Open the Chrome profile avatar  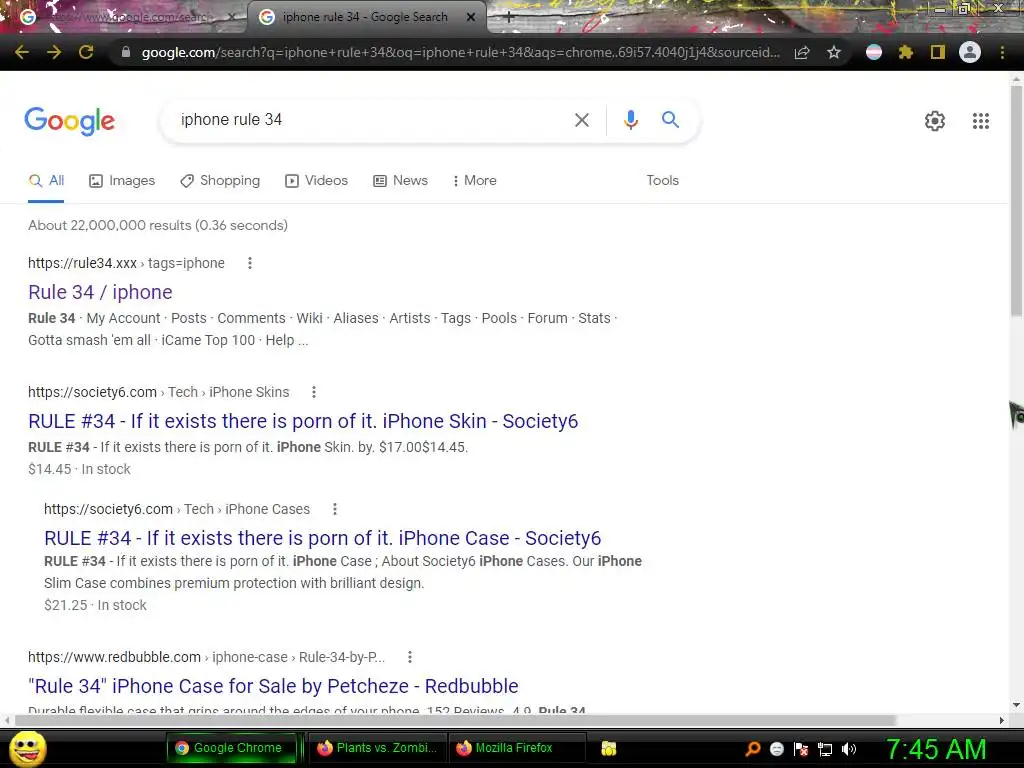click(x=970, y=52)
